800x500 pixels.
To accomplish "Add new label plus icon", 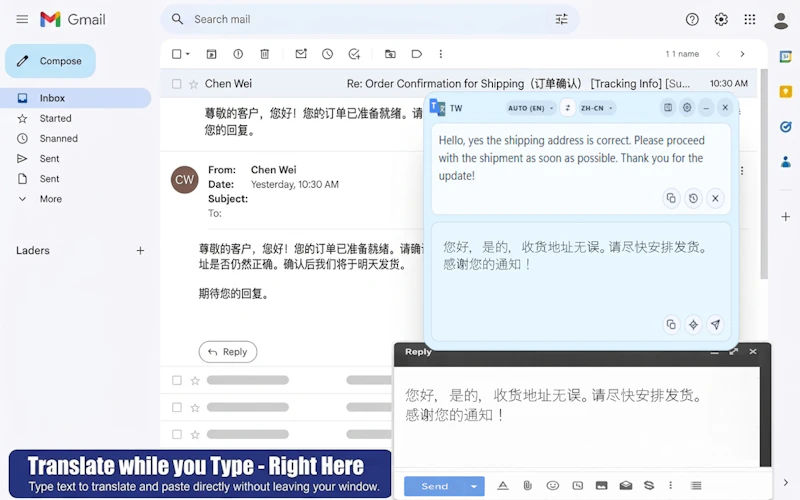I will [x=140, y=251].
